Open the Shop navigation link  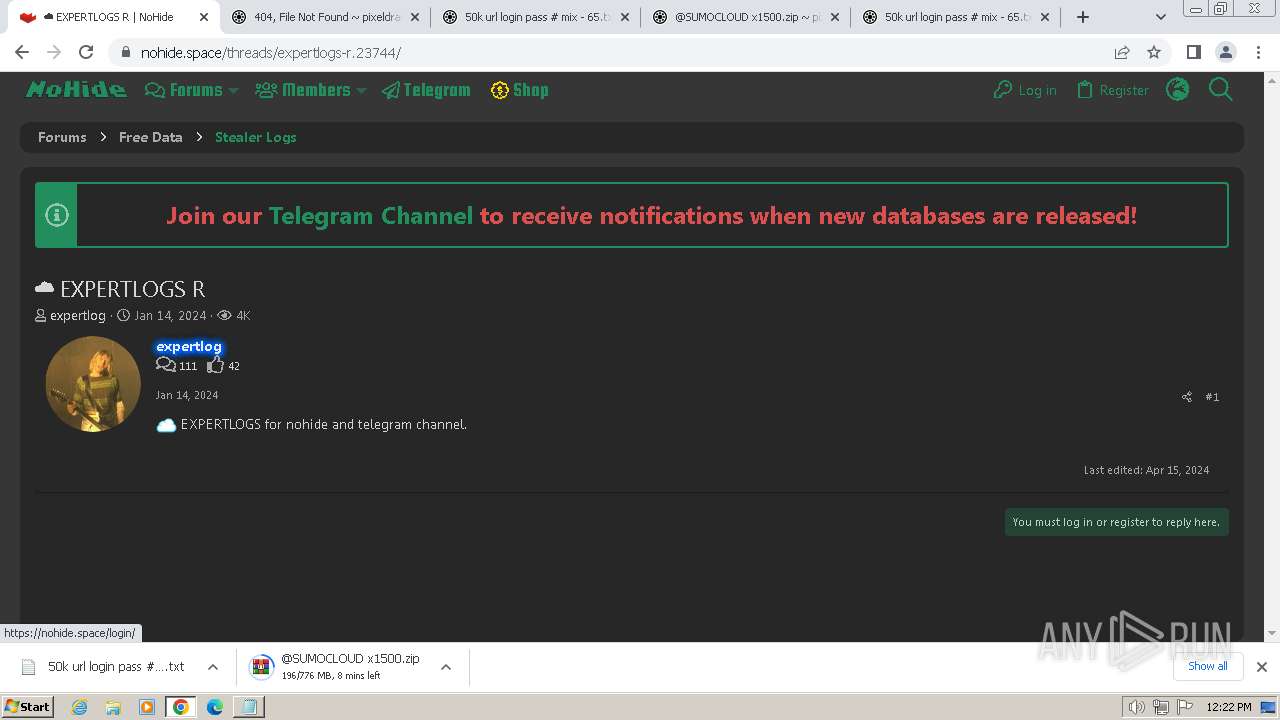pyautogui.click(x=519, y=90)
